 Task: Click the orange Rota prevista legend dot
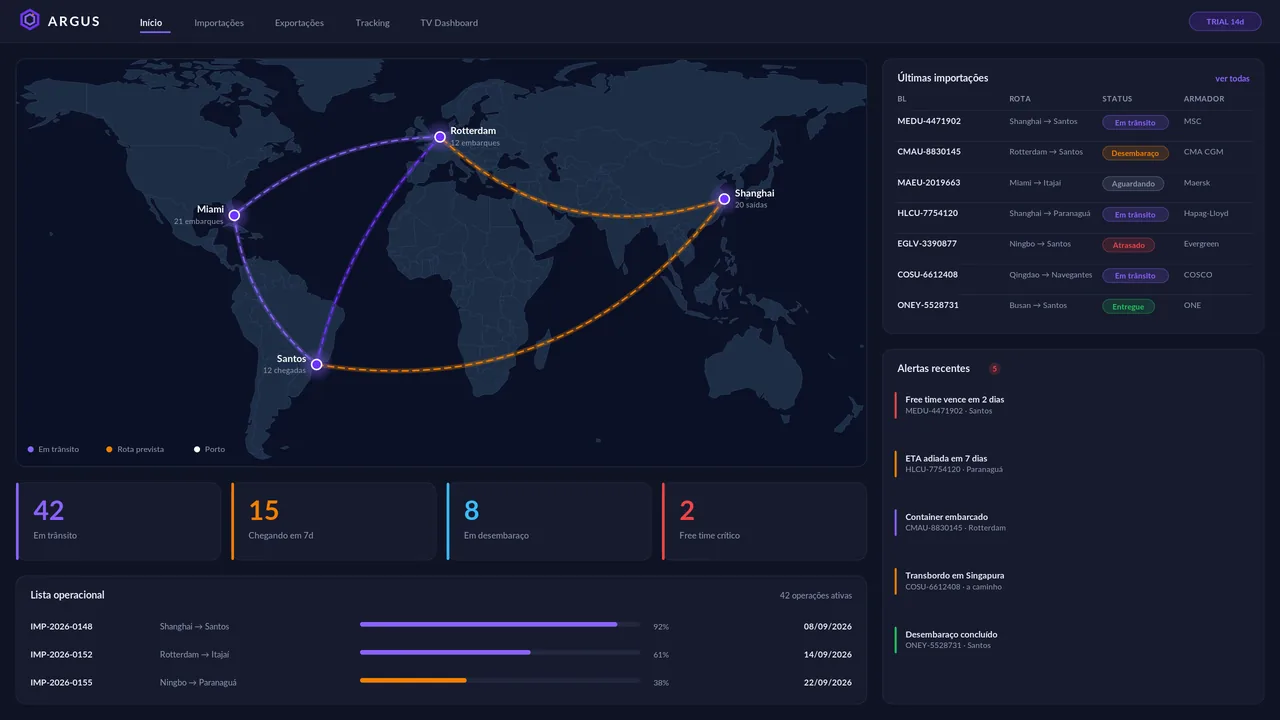(109, 450)
